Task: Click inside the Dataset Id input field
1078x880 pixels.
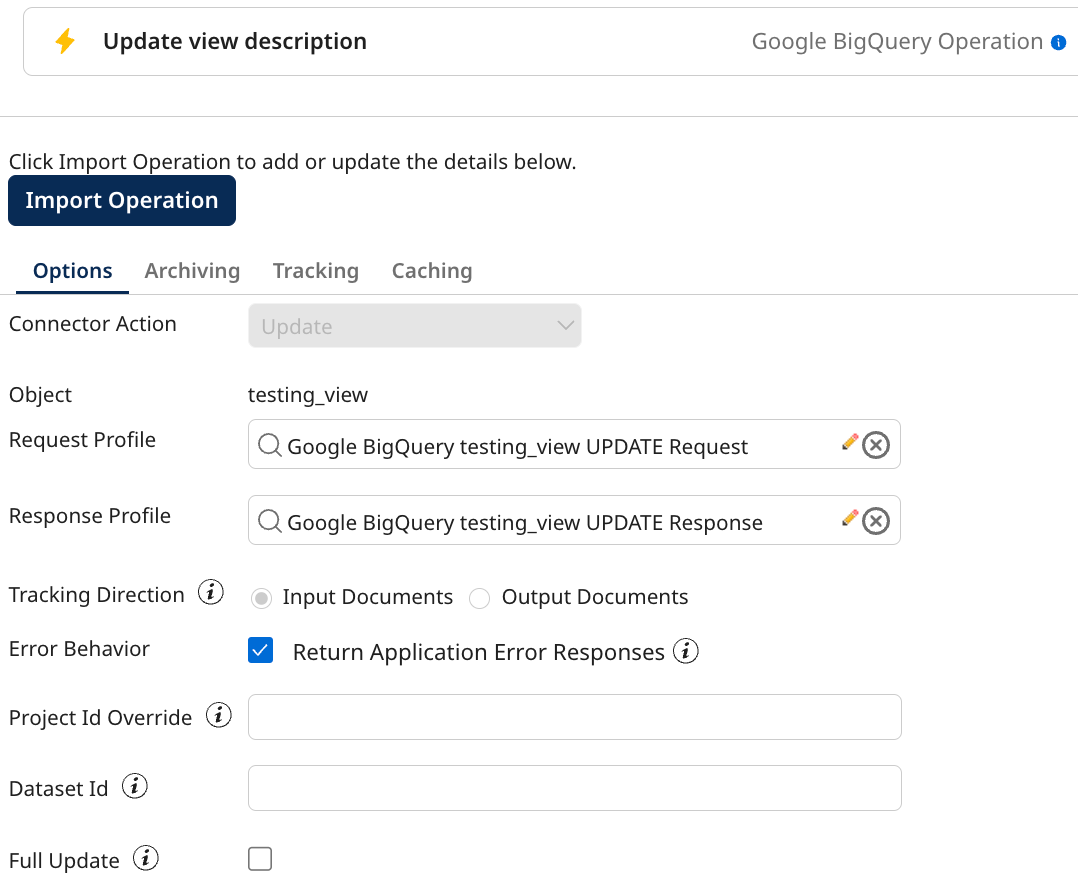Action: [x=573, y=788]
